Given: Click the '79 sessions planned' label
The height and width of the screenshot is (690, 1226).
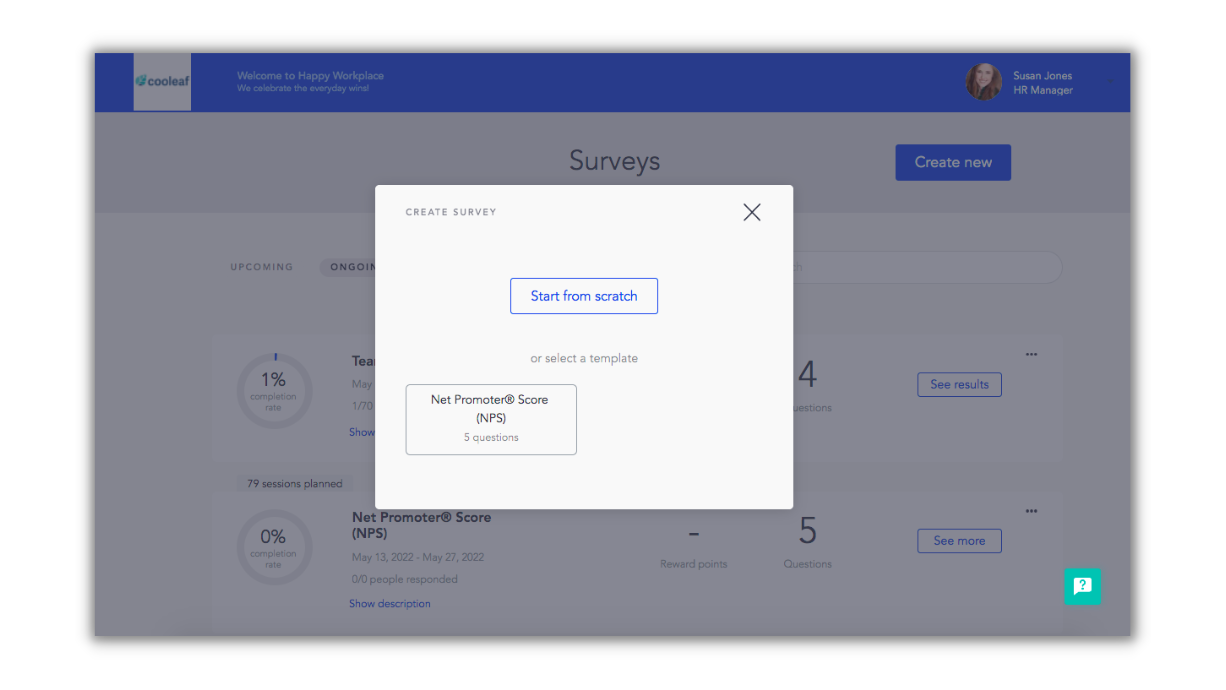Looking at the screenshot, I should [295, 484].
